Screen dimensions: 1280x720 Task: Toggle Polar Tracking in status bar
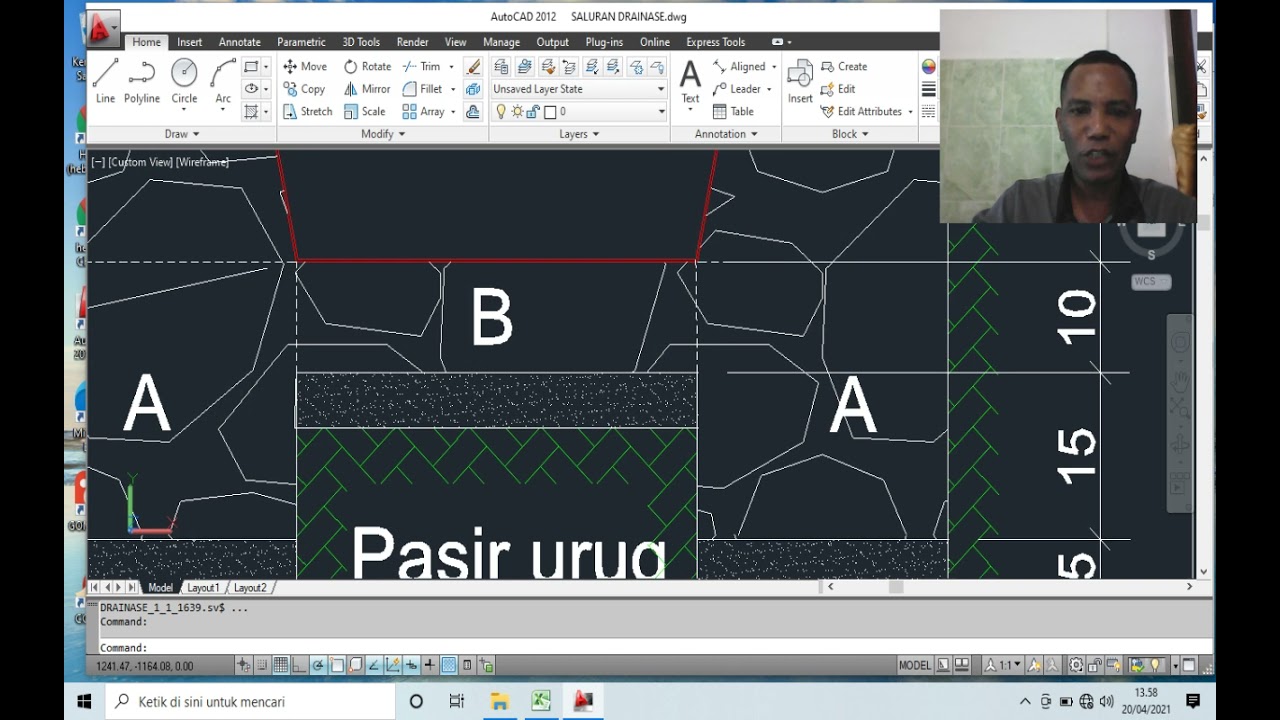pyautogui.click(x=319, y=665)
